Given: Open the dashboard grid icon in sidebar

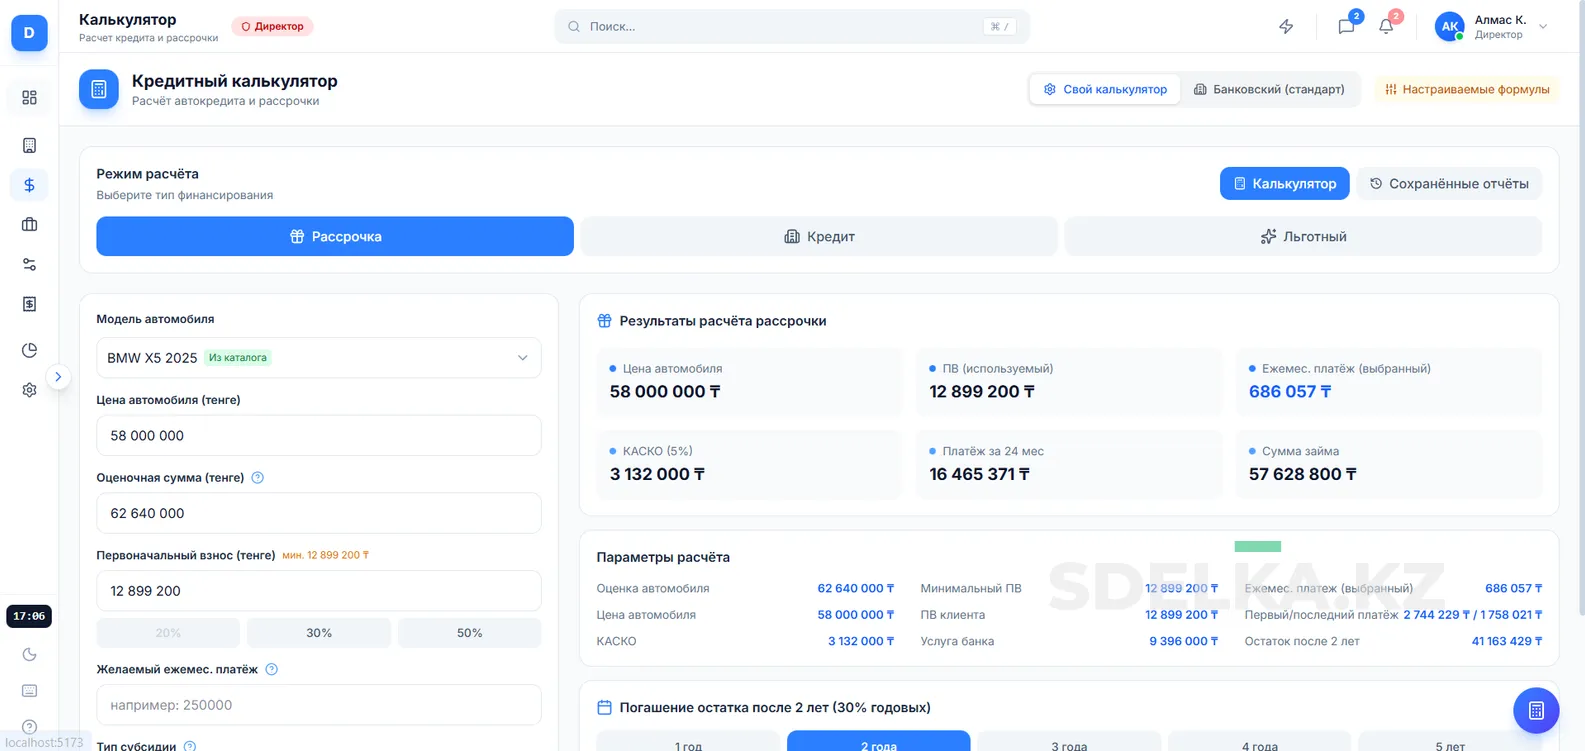Looking at the screenshot, I should tap(29, 97).
